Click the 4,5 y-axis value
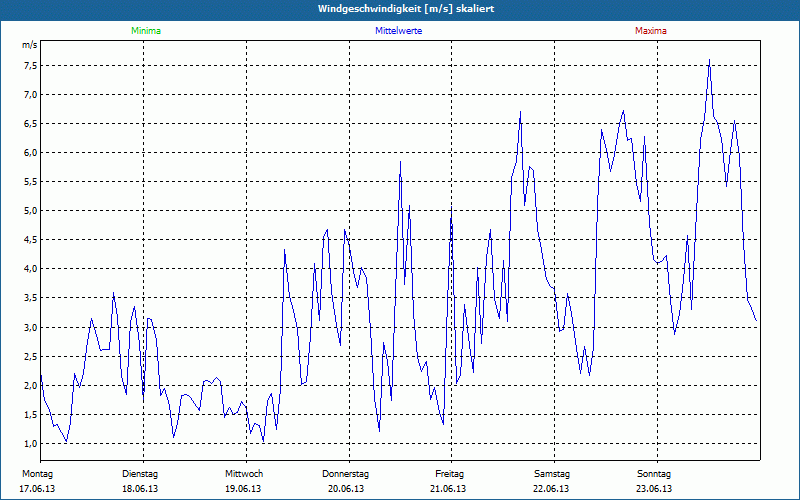This screenshot has height=500, width=800. click(x=30, y=240)
